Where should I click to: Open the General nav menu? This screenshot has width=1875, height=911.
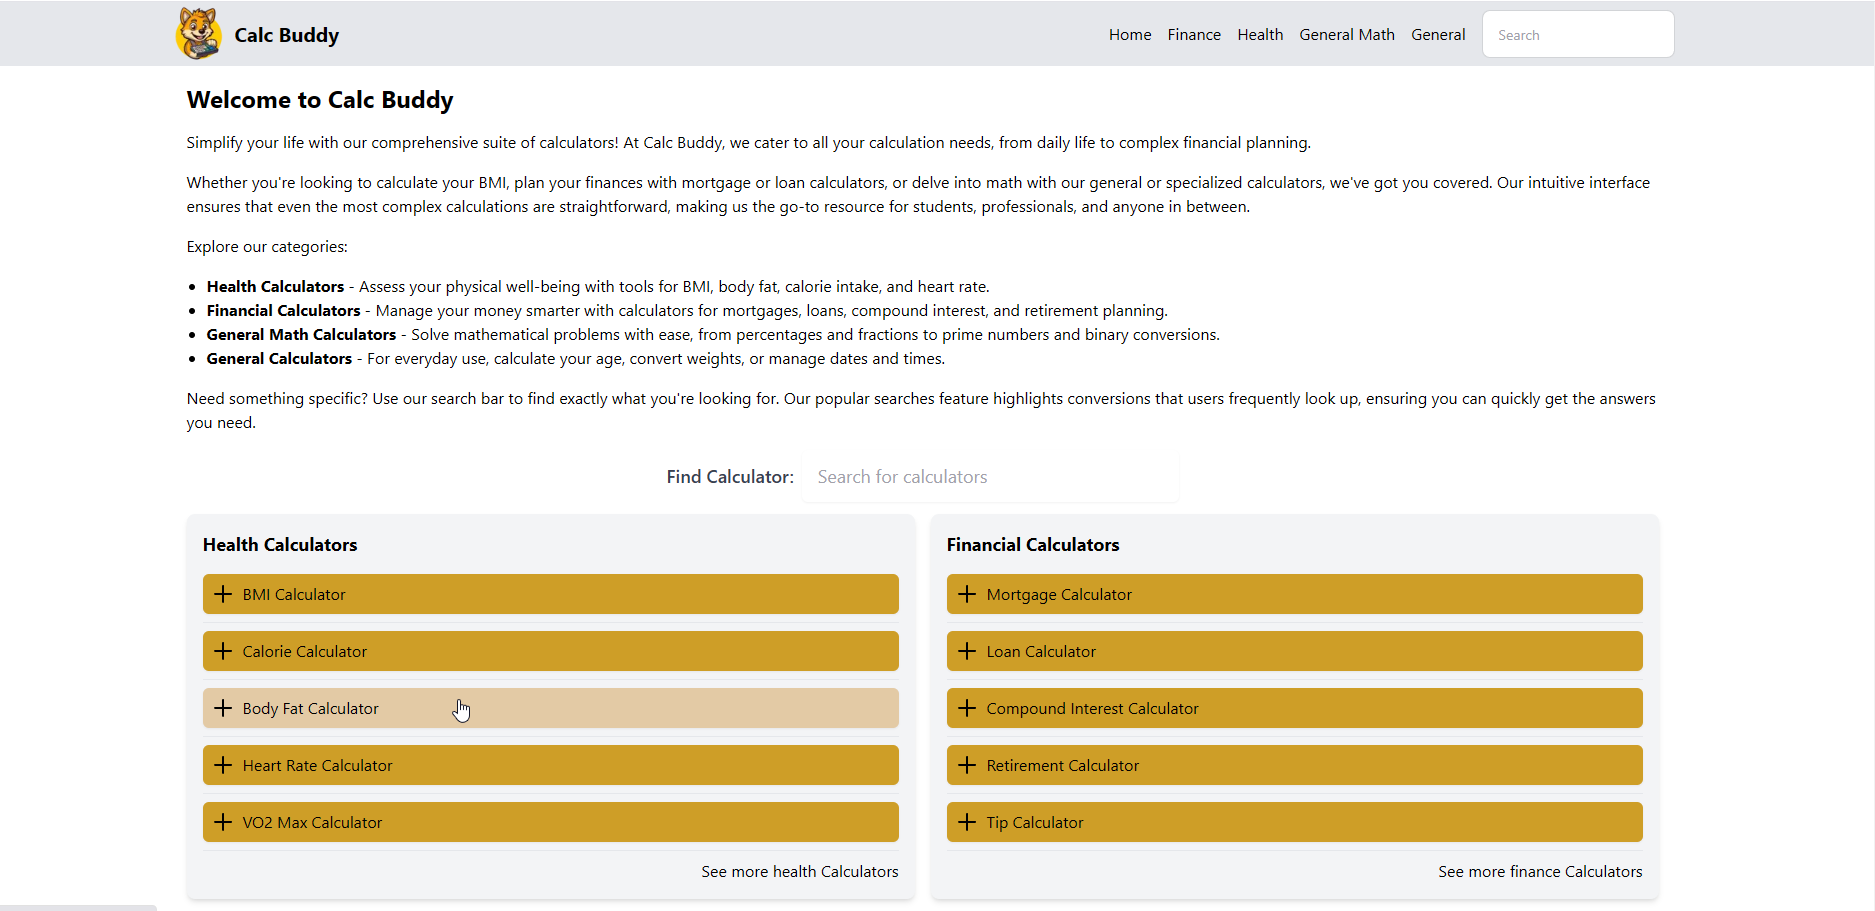click(x=1438, y=34)
